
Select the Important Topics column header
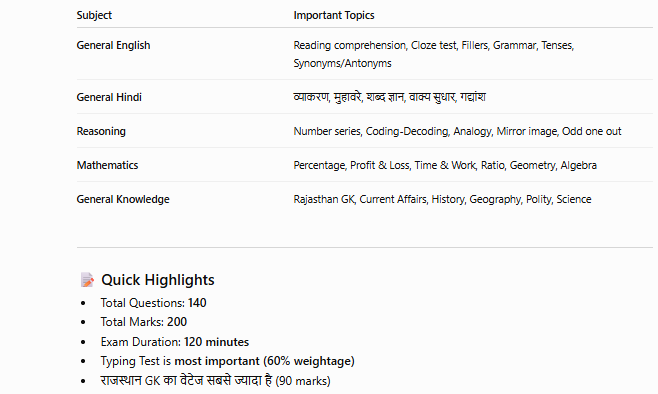334,15
